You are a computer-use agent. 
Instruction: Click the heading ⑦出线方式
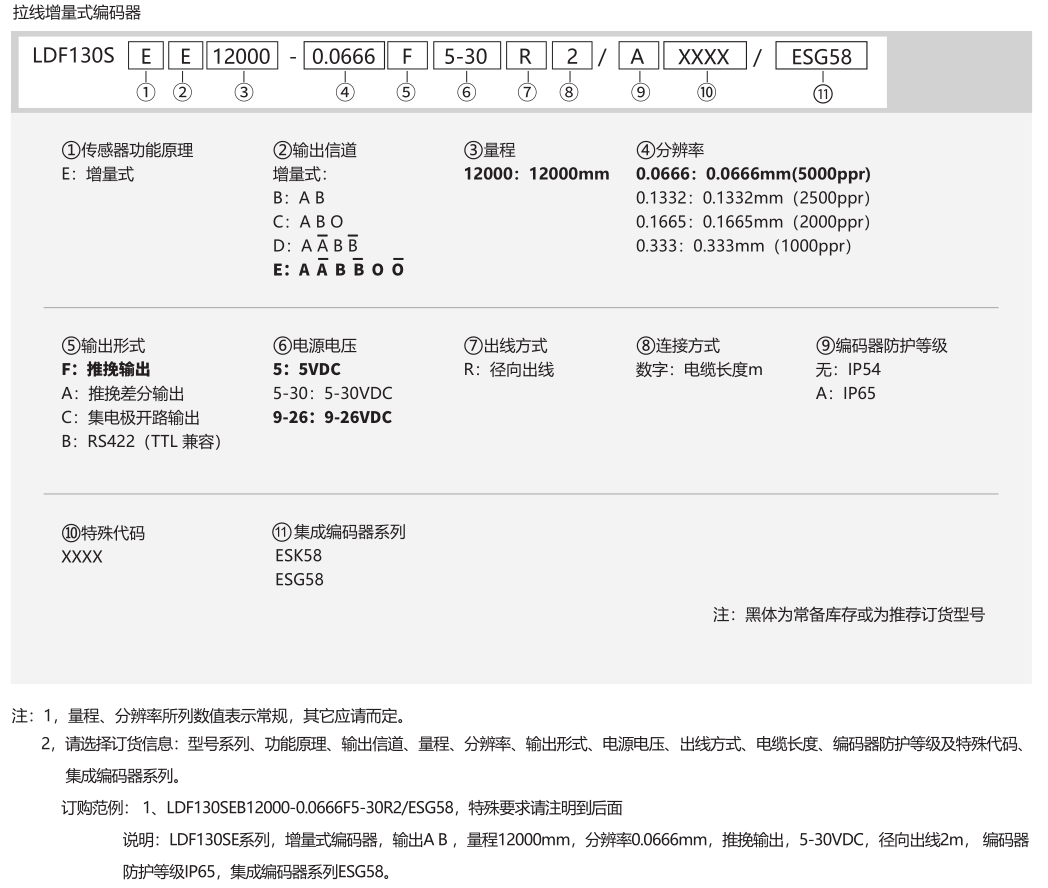click(x=506, y=345)
